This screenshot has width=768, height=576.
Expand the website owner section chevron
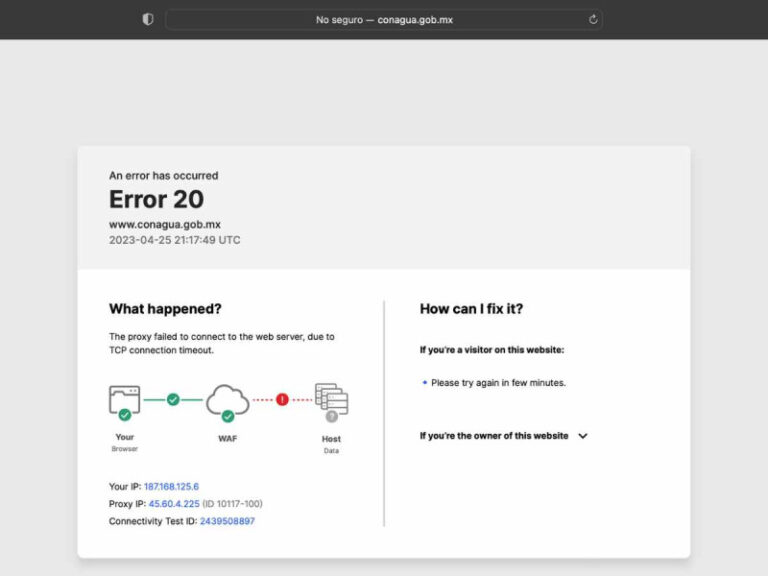coord(583,436)
